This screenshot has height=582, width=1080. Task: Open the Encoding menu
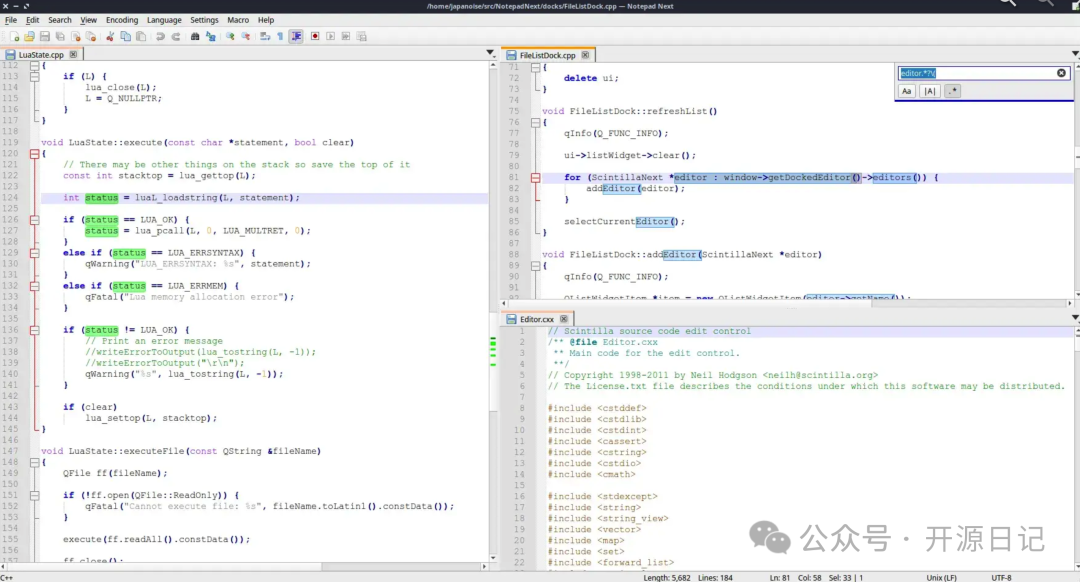pyautogui.click(x=122, y=20)
